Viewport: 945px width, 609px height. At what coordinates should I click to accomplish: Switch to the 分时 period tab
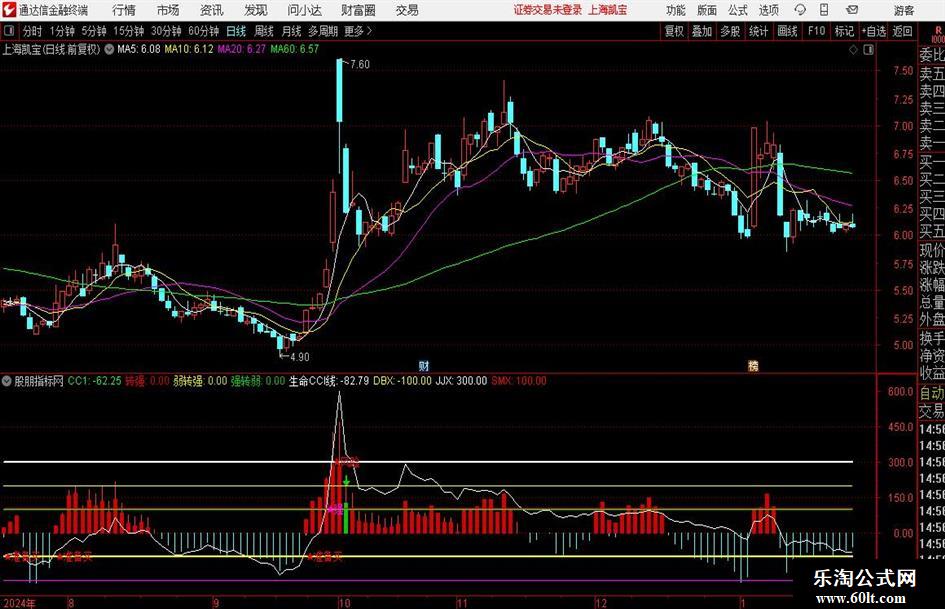coord(33,31)
